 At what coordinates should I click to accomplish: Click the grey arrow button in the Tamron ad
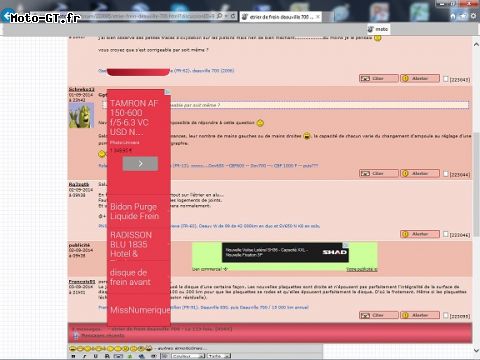[x=140, y=164]
